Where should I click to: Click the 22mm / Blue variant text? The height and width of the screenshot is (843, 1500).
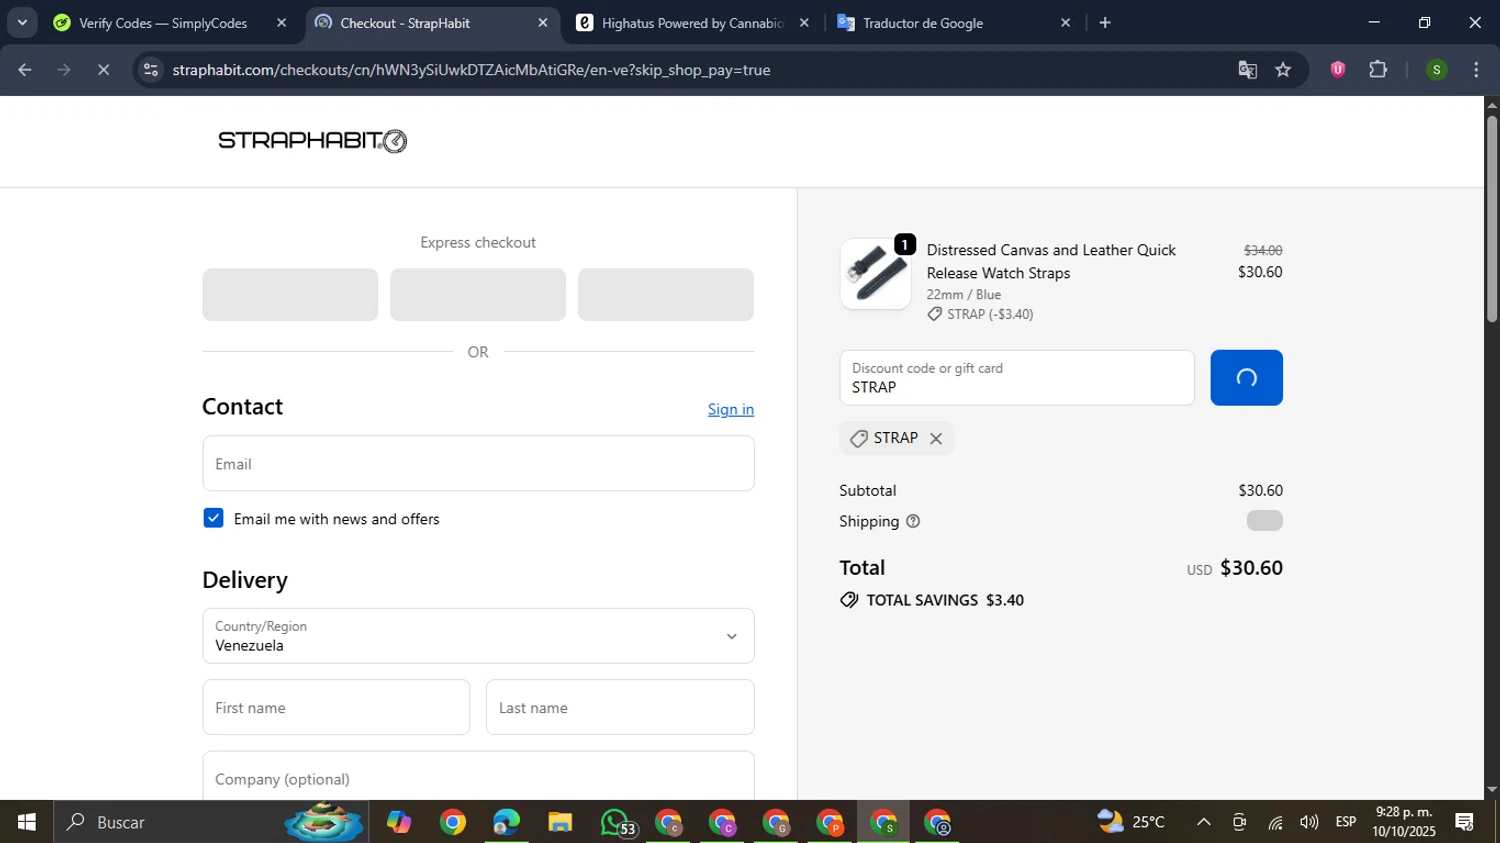(x=963, y=294)
